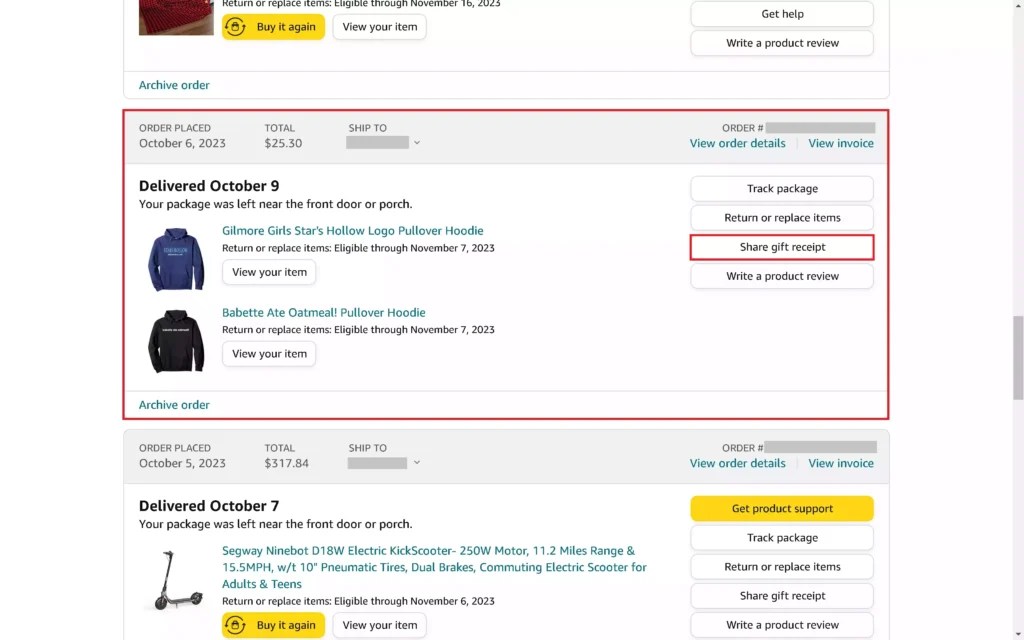The width and height of the screenshot is (1024, 640).
Task: Click Return or replace items for the hoodies
Action: pos(781,217)
